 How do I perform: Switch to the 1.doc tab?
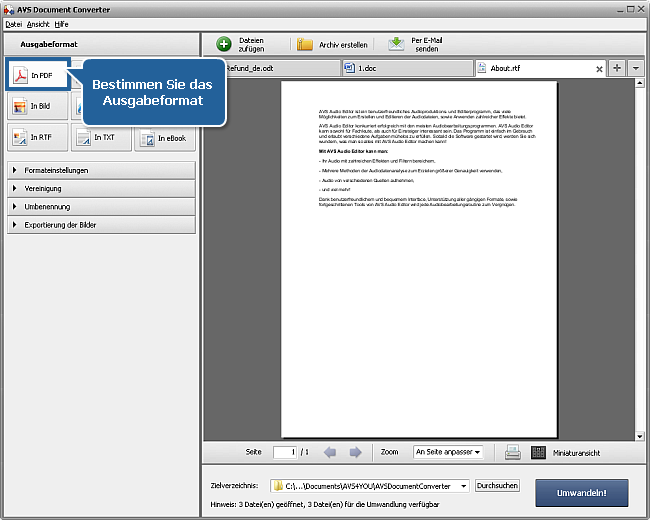tap(407, 68)
